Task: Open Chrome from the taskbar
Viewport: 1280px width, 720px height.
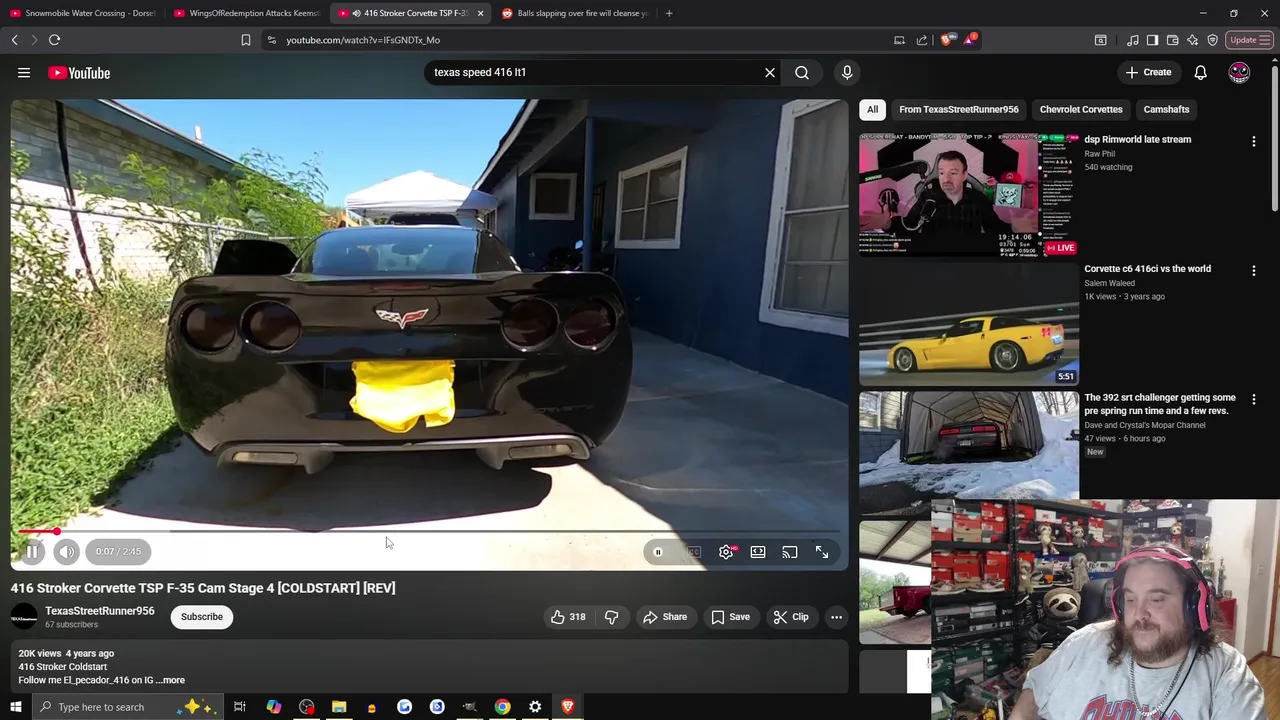Action: [502, 707]
